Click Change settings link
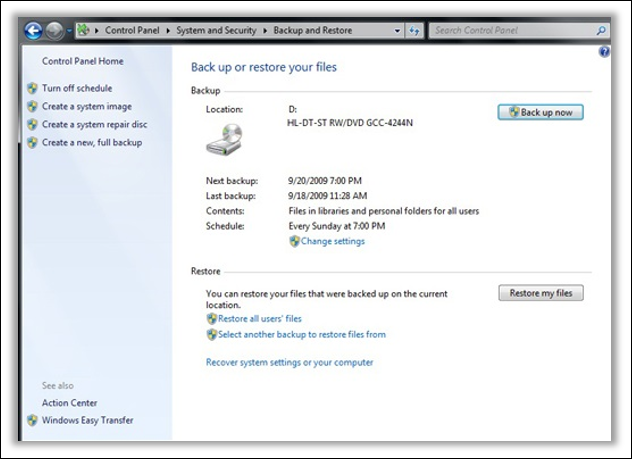The image size is (632, 459). pos(333,241)
